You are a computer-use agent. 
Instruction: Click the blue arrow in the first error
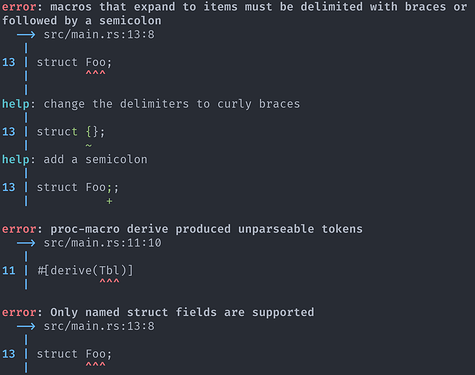tap(26, 35)
